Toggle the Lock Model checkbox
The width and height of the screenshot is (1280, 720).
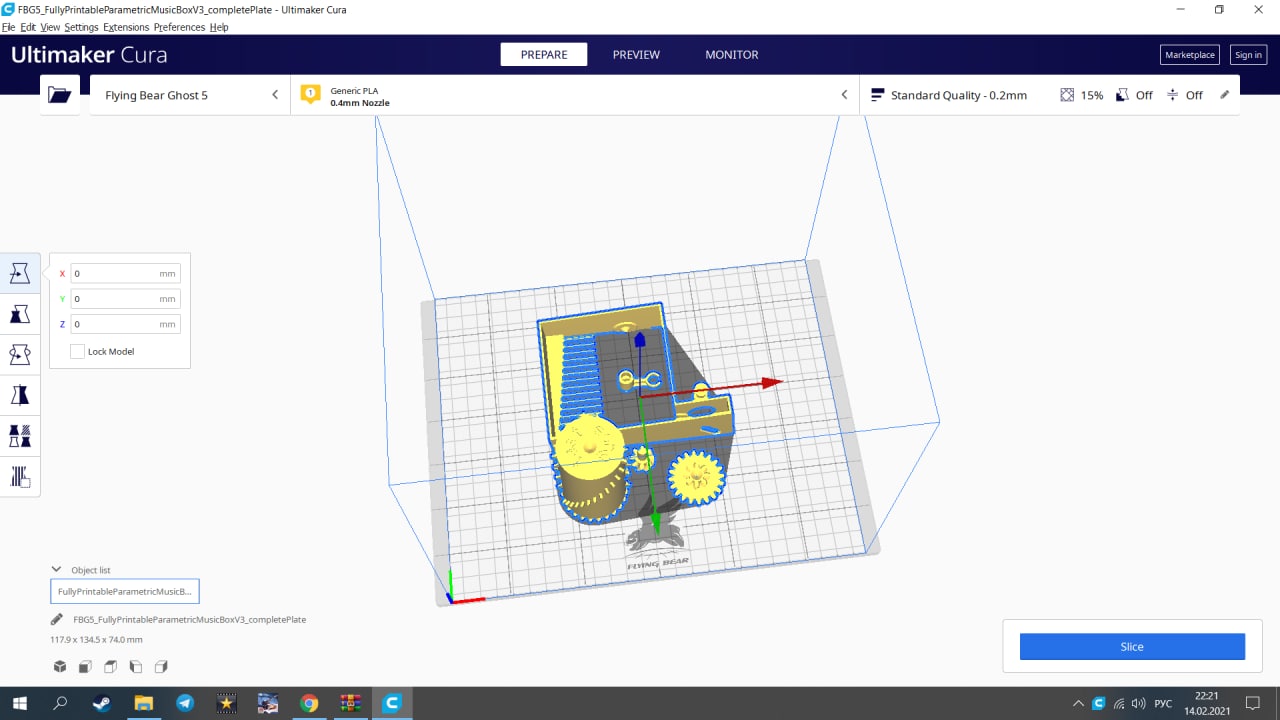(x=77, y=351)
